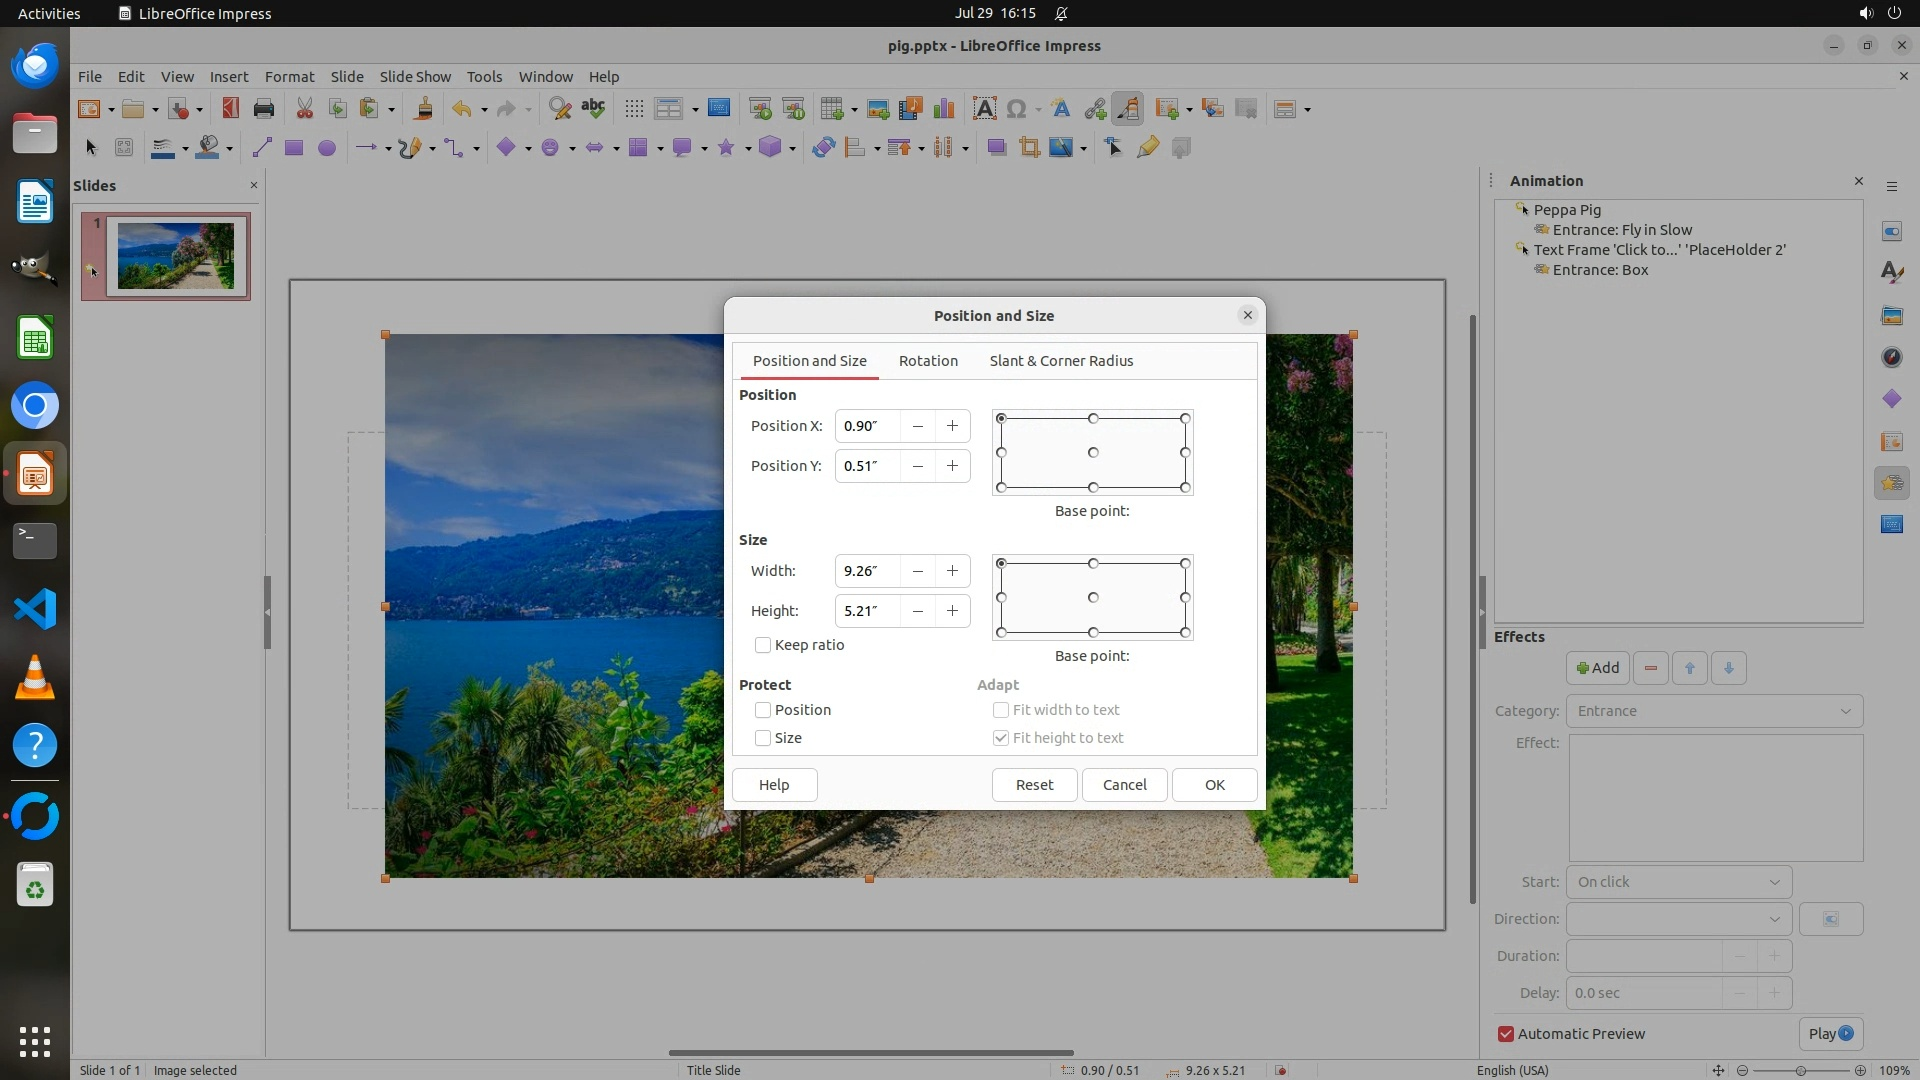The image size is (1920, 1080).
Task: Open the sidebar Gallery deck icon
Action: 1891,315
